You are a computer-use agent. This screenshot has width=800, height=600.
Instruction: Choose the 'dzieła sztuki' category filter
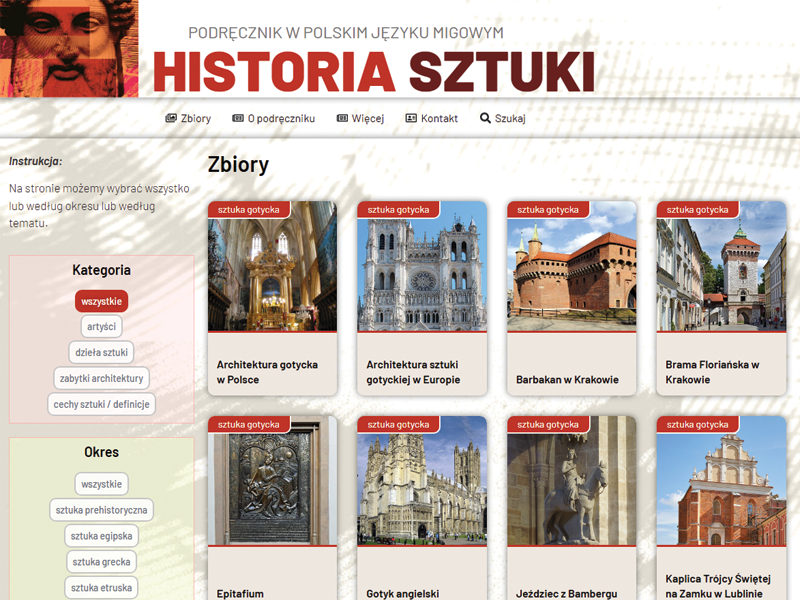(x=102, y=353)
